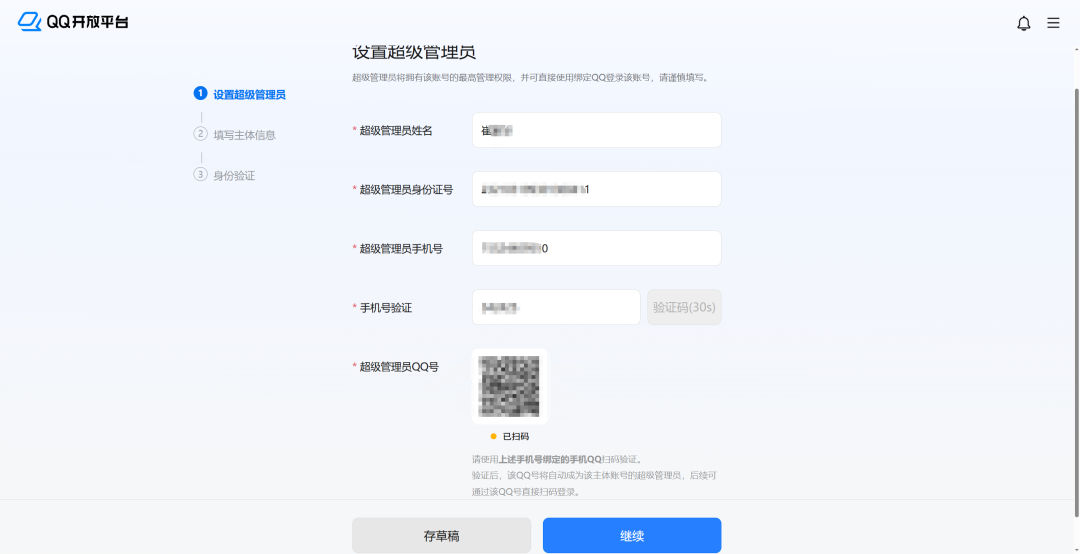The width and height of the screenshot is (1080, 554).
Task: Click the QQ开放平台 logo
Action: pyautogui.click(x=74, y=22)
